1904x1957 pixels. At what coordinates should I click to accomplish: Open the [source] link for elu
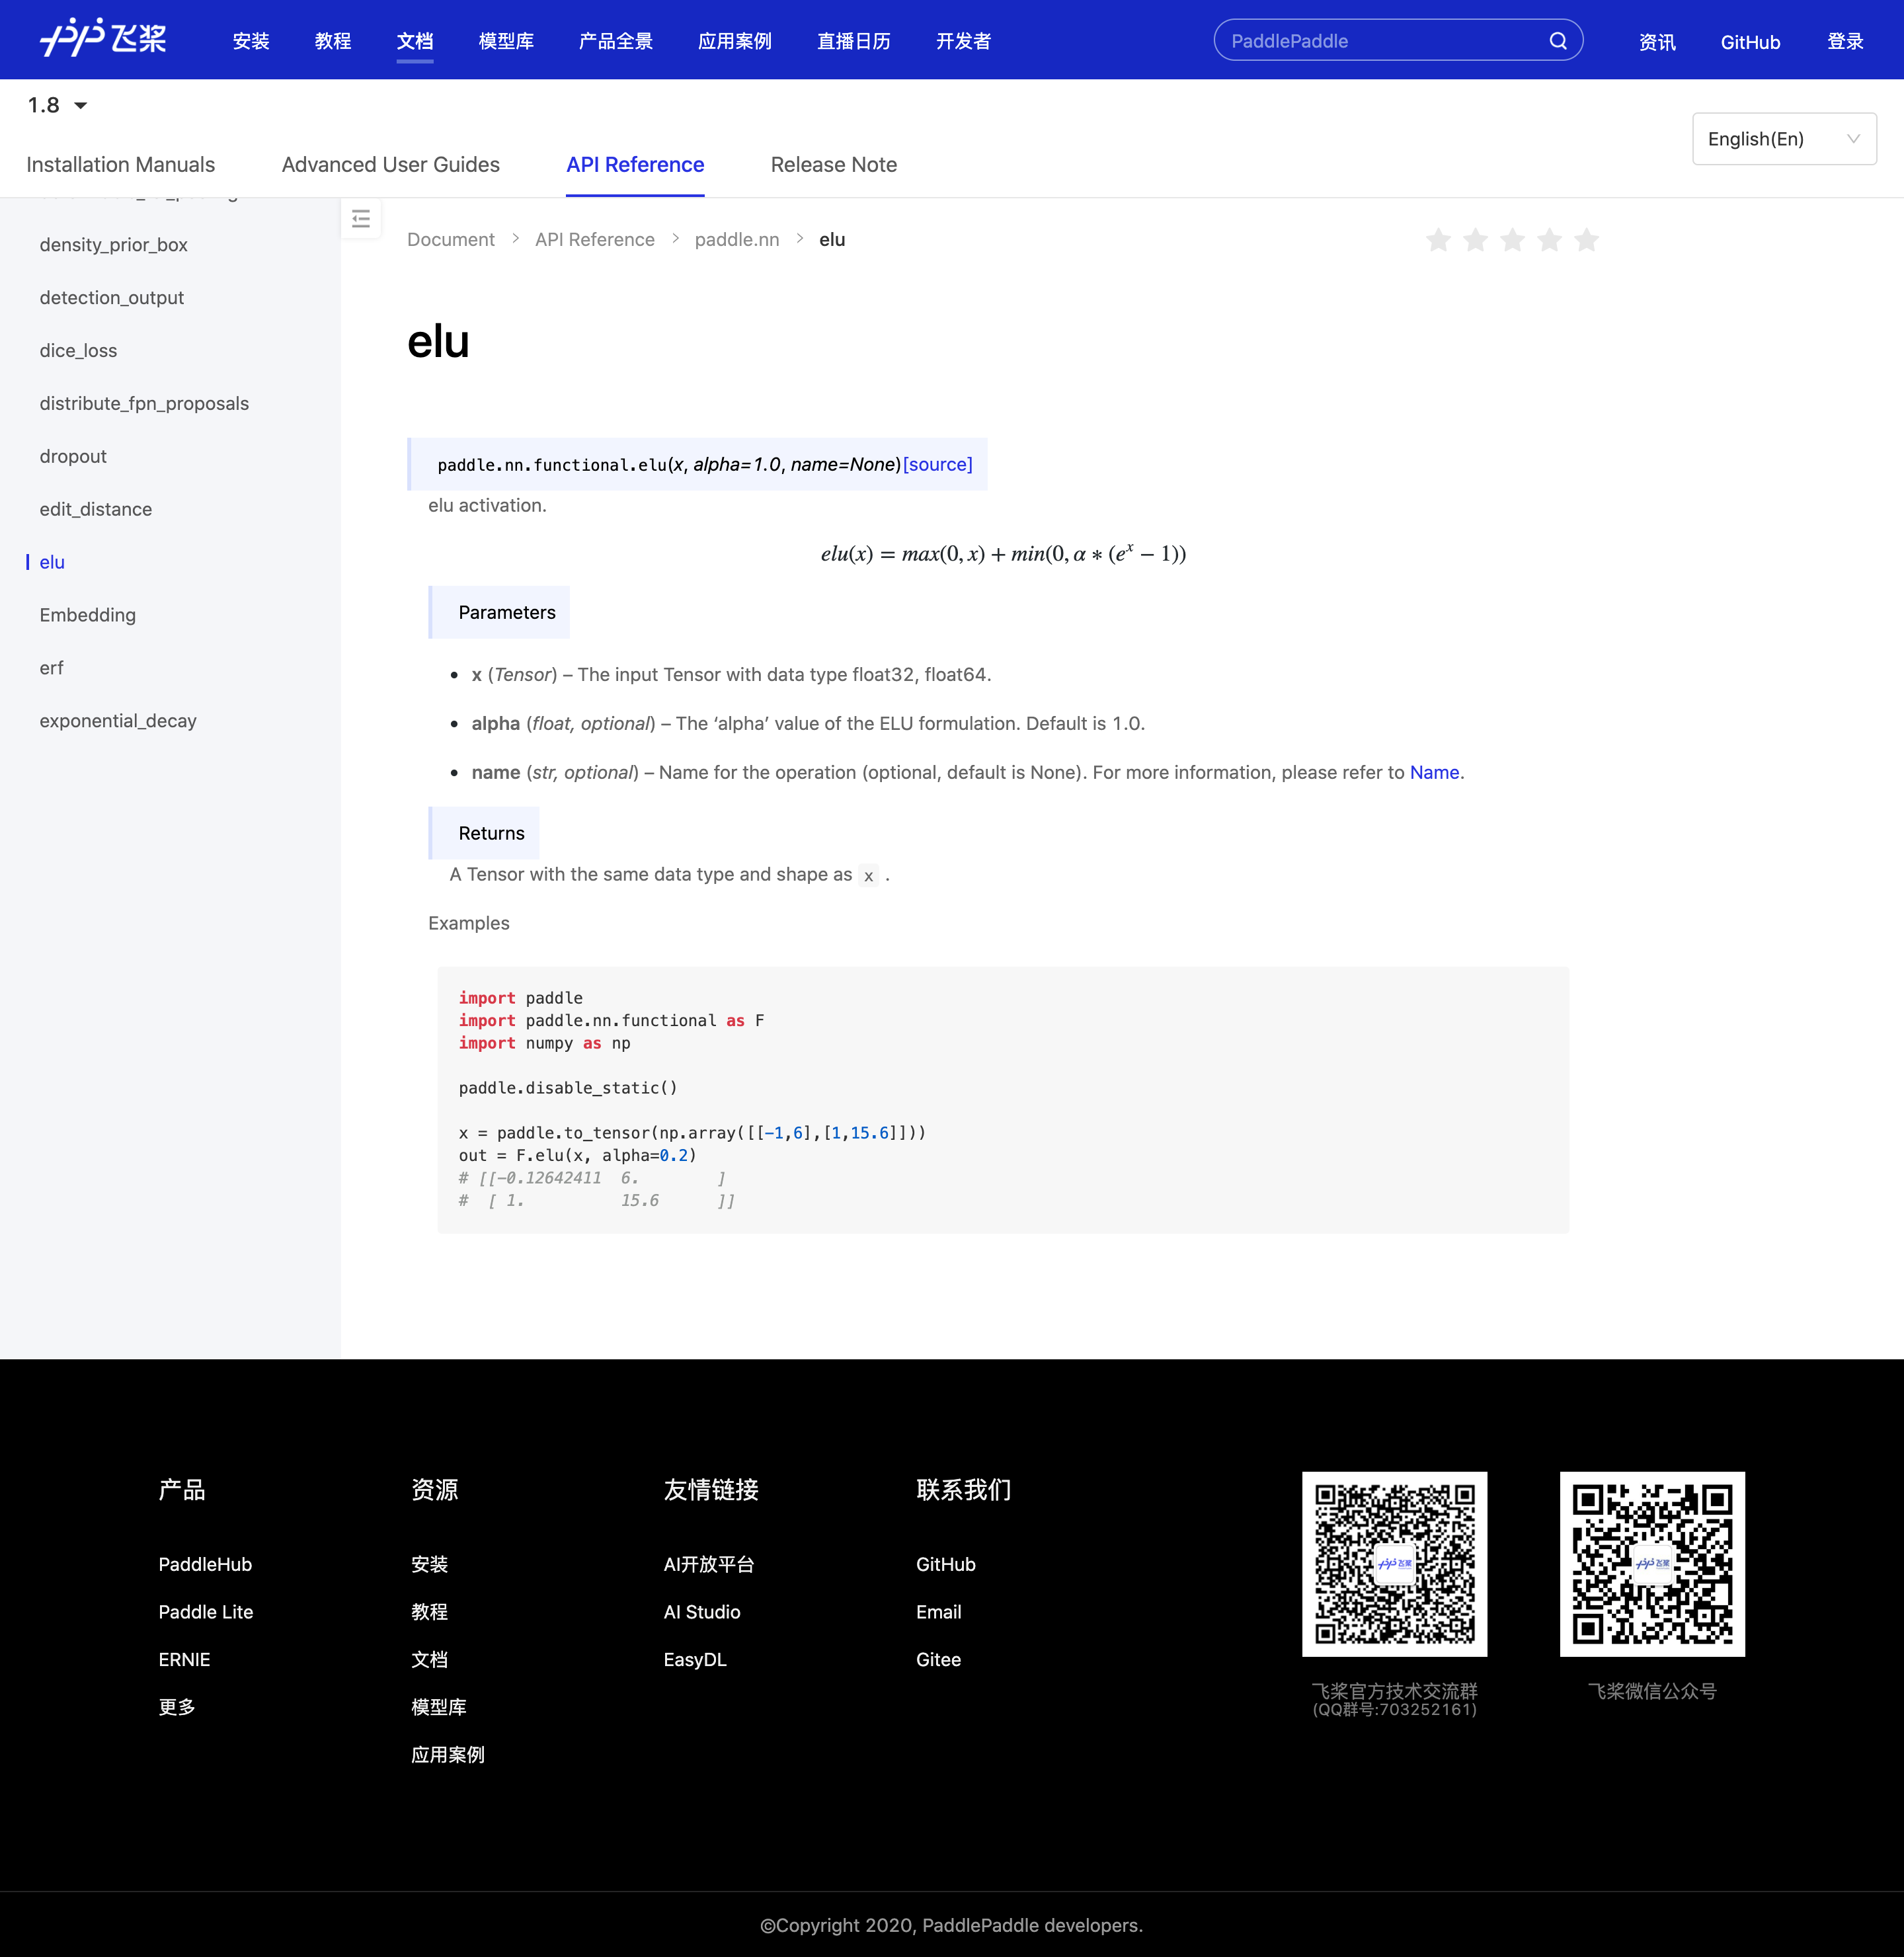point(937,464)
